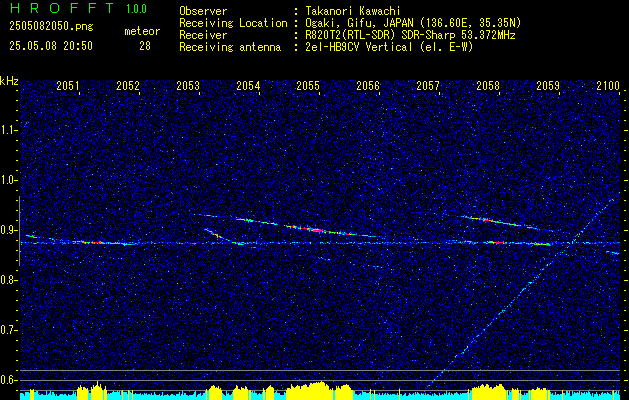This screenshot has height=400, width=629.
Task: Click the meteor count value 28
Action: click(145, 46)
